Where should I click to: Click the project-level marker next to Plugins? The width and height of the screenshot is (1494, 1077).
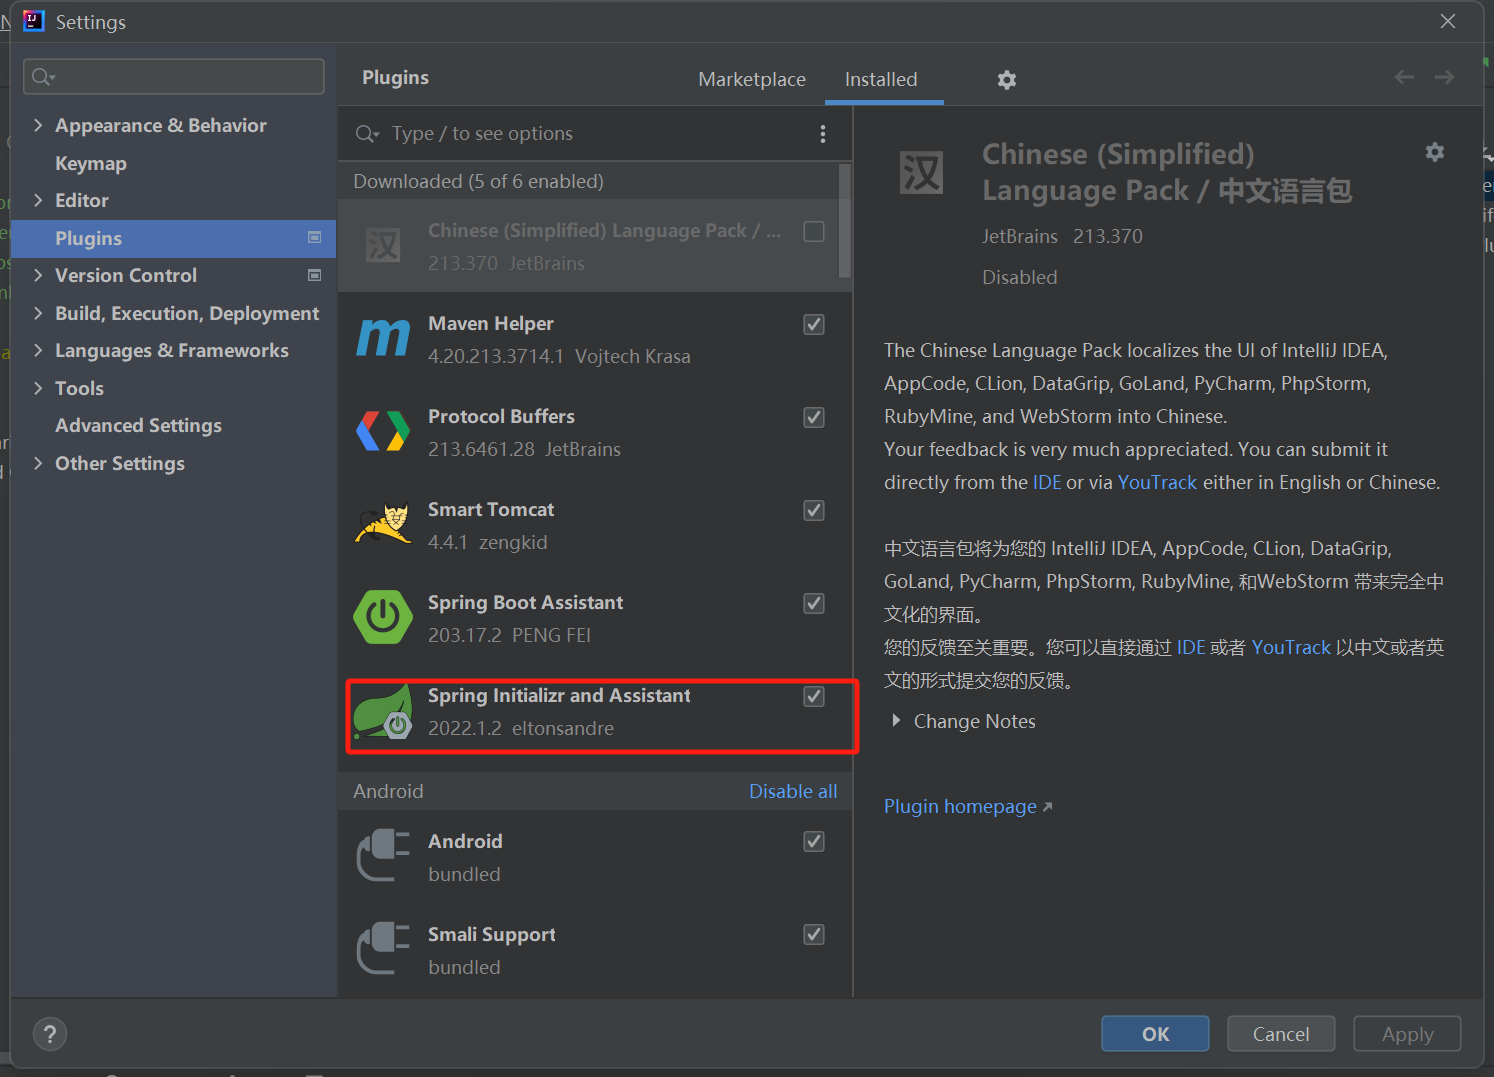click(x=314, y=238)
